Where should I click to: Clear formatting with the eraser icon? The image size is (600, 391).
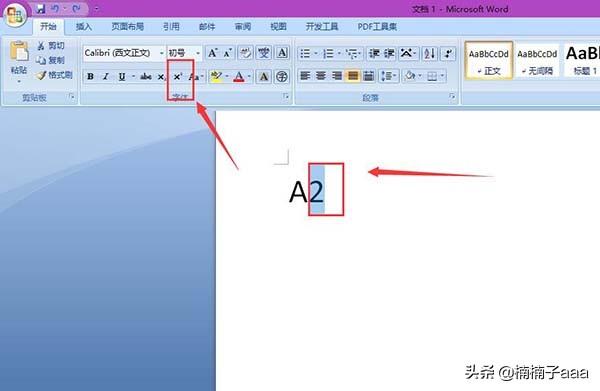(245, 53)
